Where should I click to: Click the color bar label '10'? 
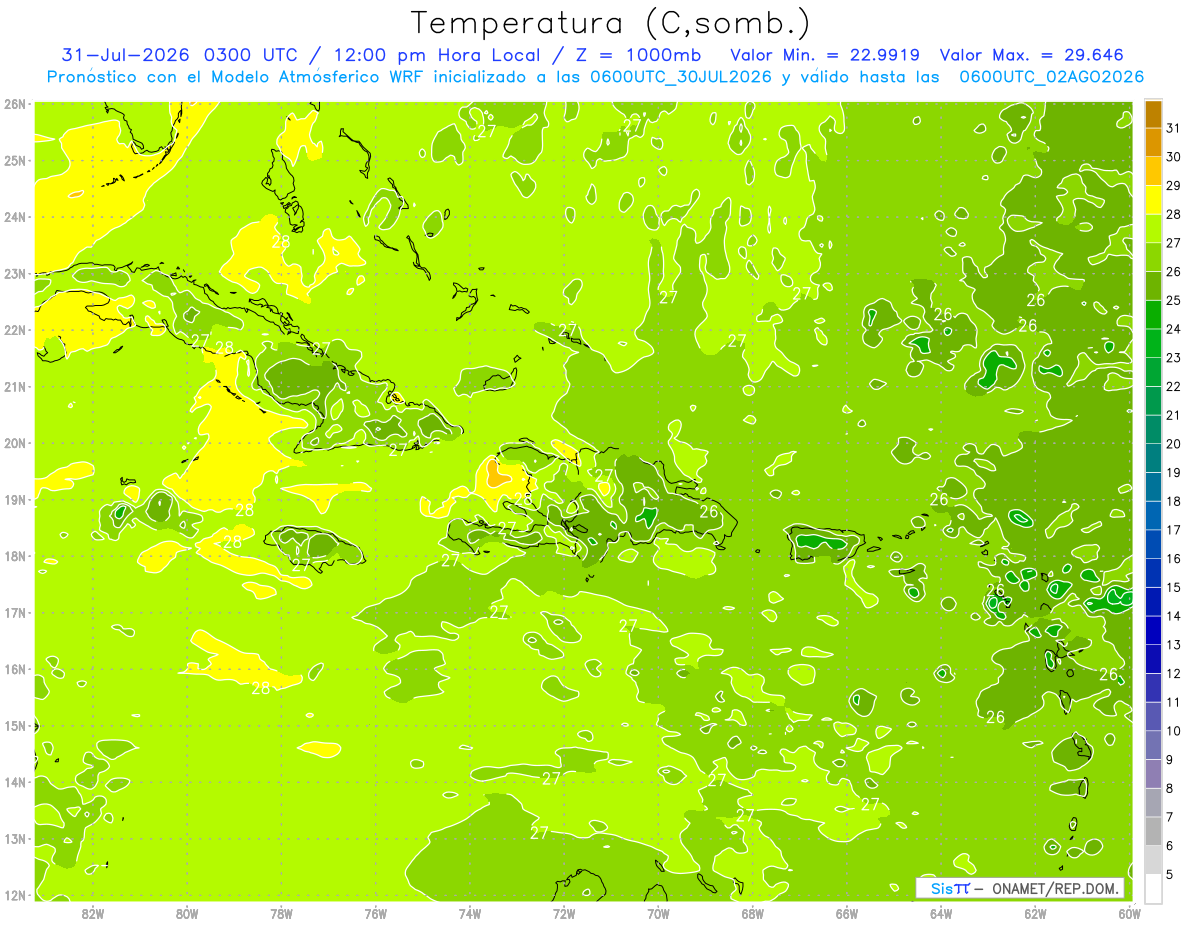pyautogui.click(x=1173, y=731)
